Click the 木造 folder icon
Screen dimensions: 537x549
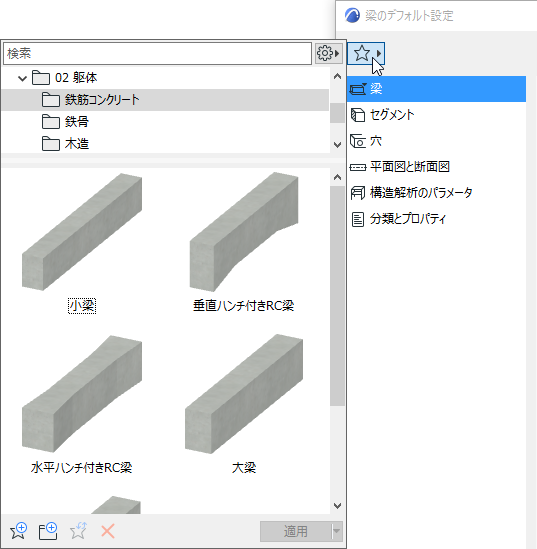(x=51, y=144)
